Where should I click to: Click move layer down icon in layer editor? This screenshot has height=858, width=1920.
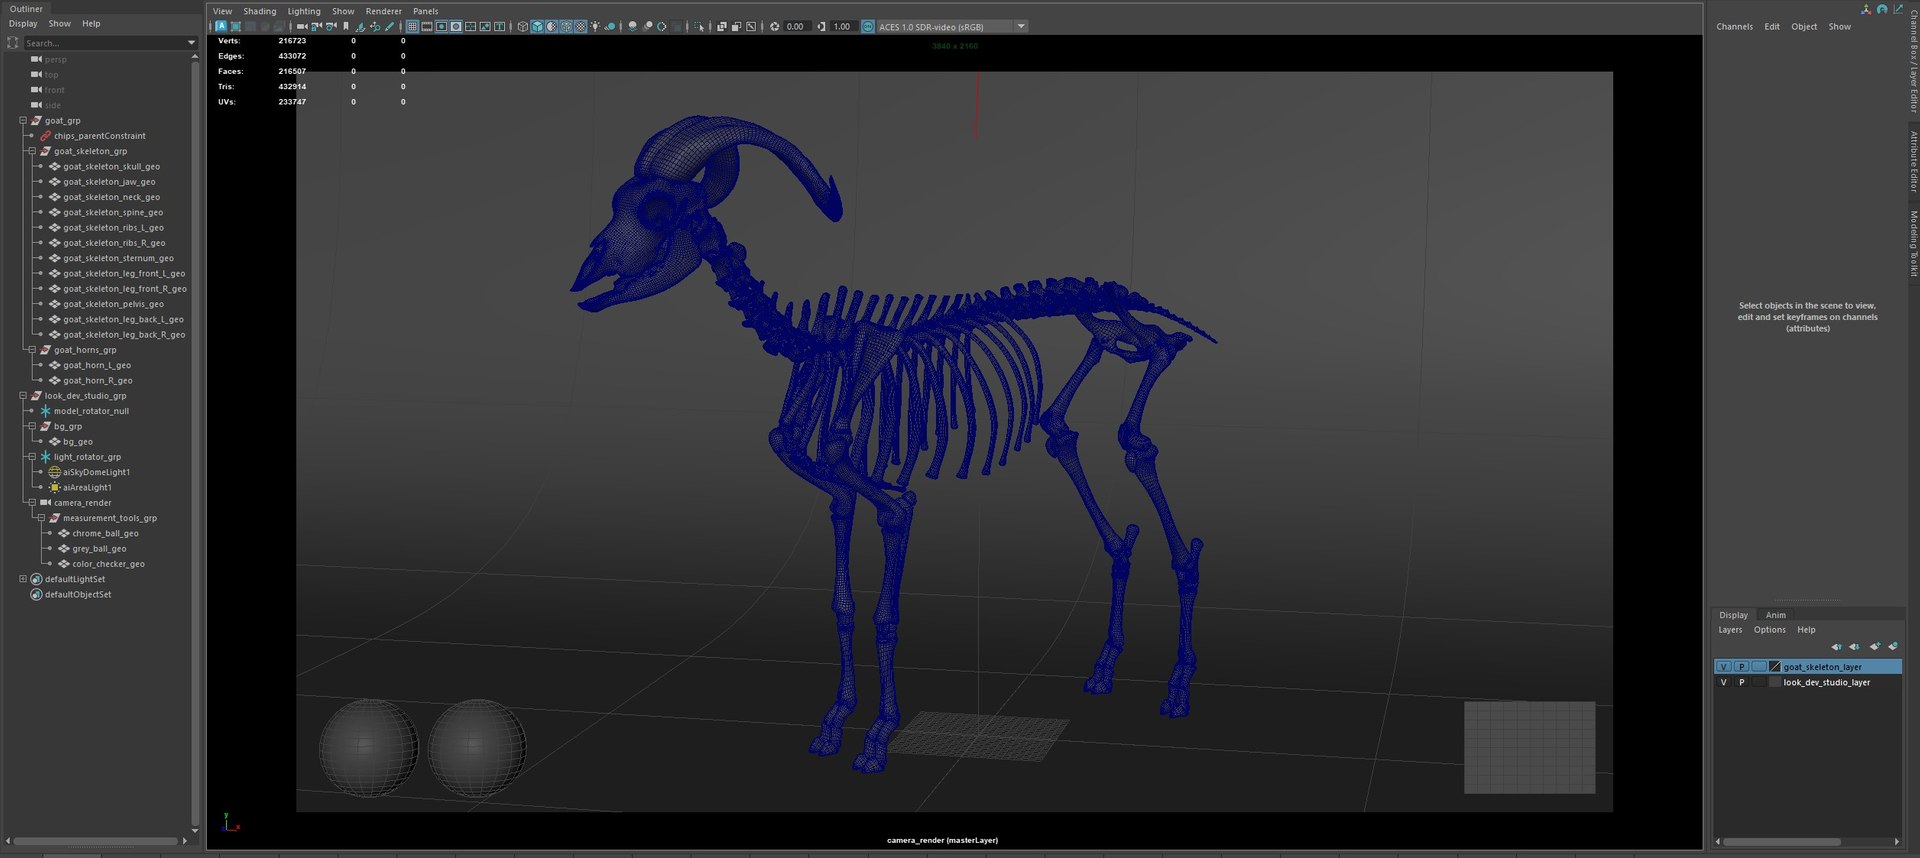pyautogui.click(x=1854, y=647)
